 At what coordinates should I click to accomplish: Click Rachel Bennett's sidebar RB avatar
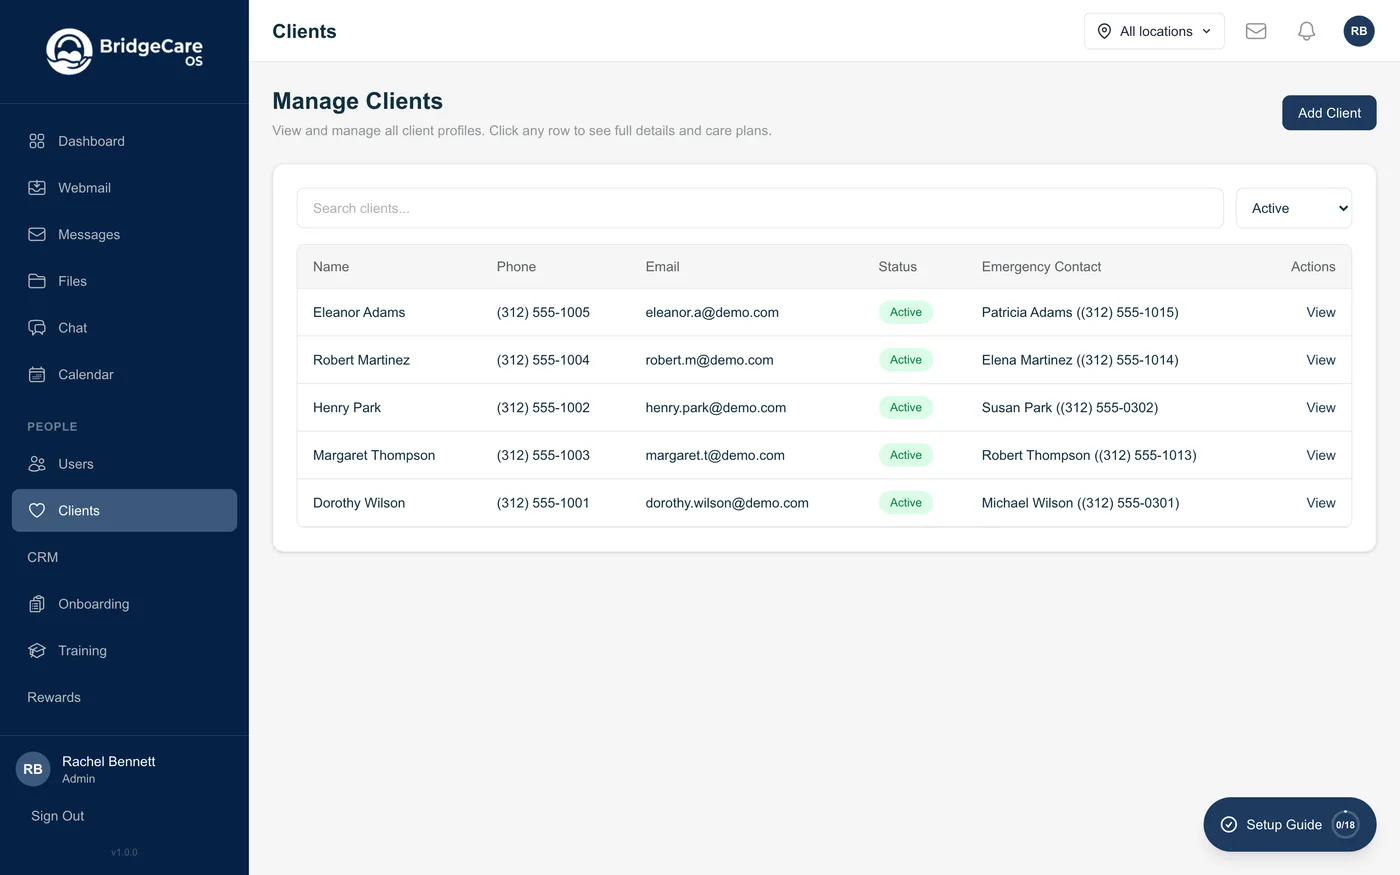click(33, 769)
